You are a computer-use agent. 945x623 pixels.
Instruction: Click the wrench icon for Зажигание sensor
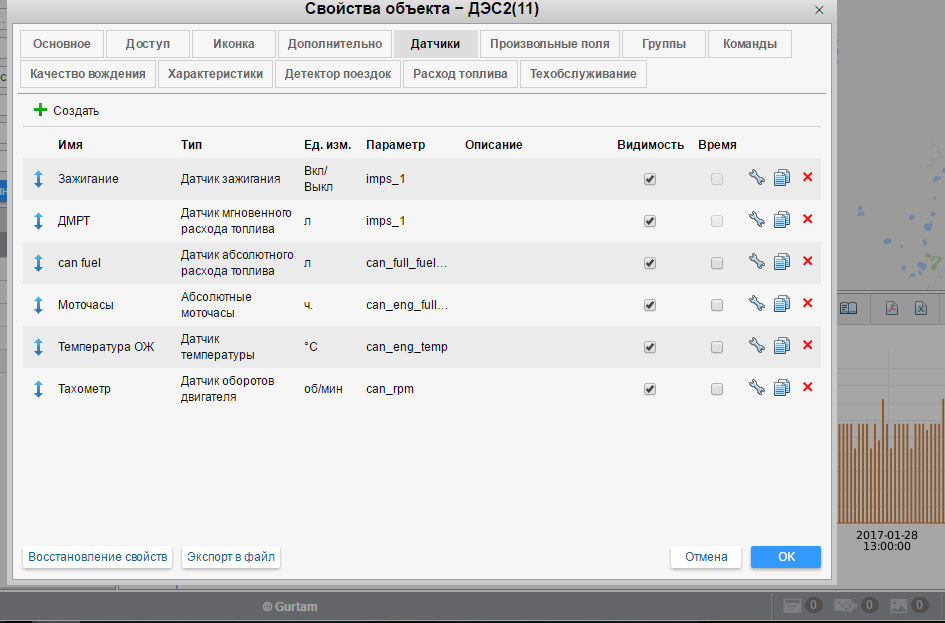click(756, 178)
